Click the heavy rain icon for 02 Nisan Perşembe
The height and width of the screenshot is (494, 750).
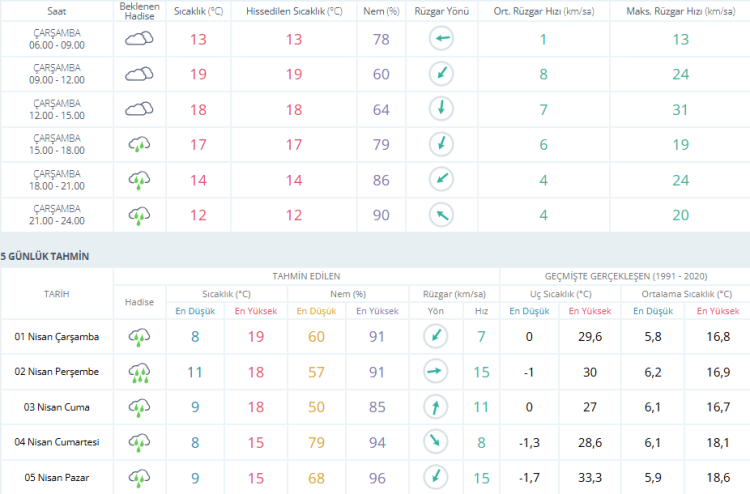[x=139, y=373]
